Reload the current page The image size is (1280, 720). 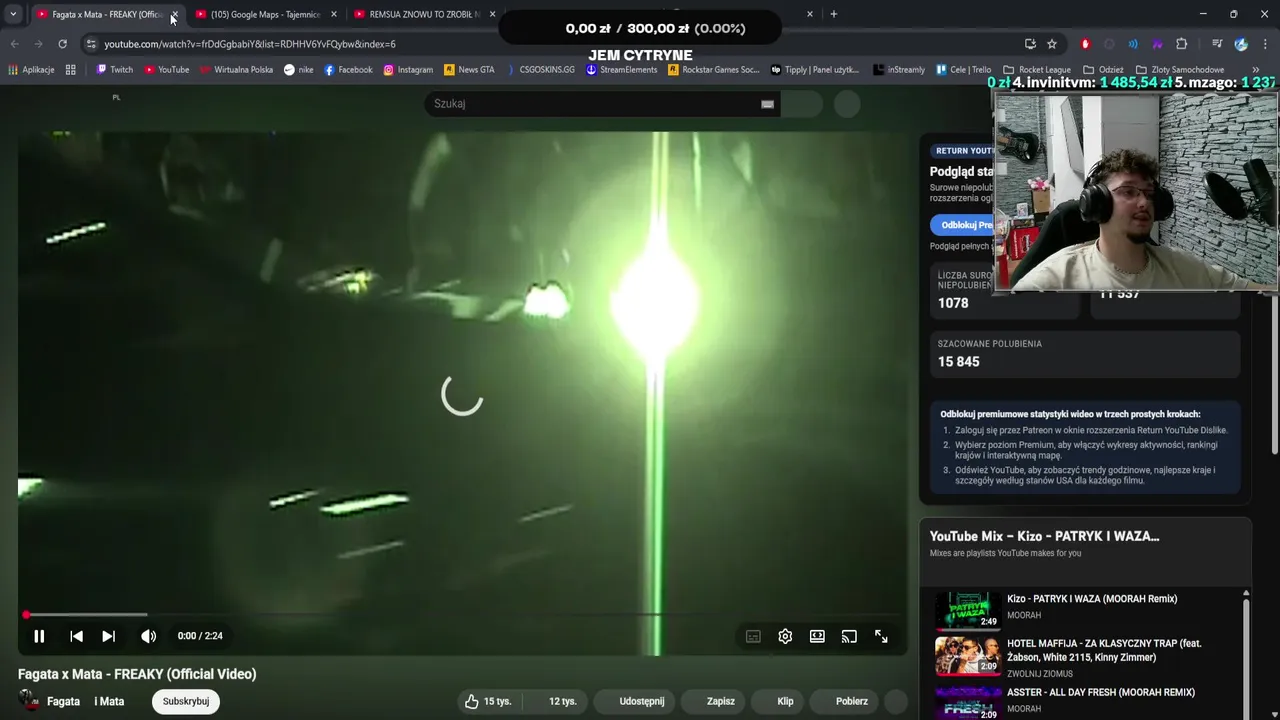click(x=62, y=44)
